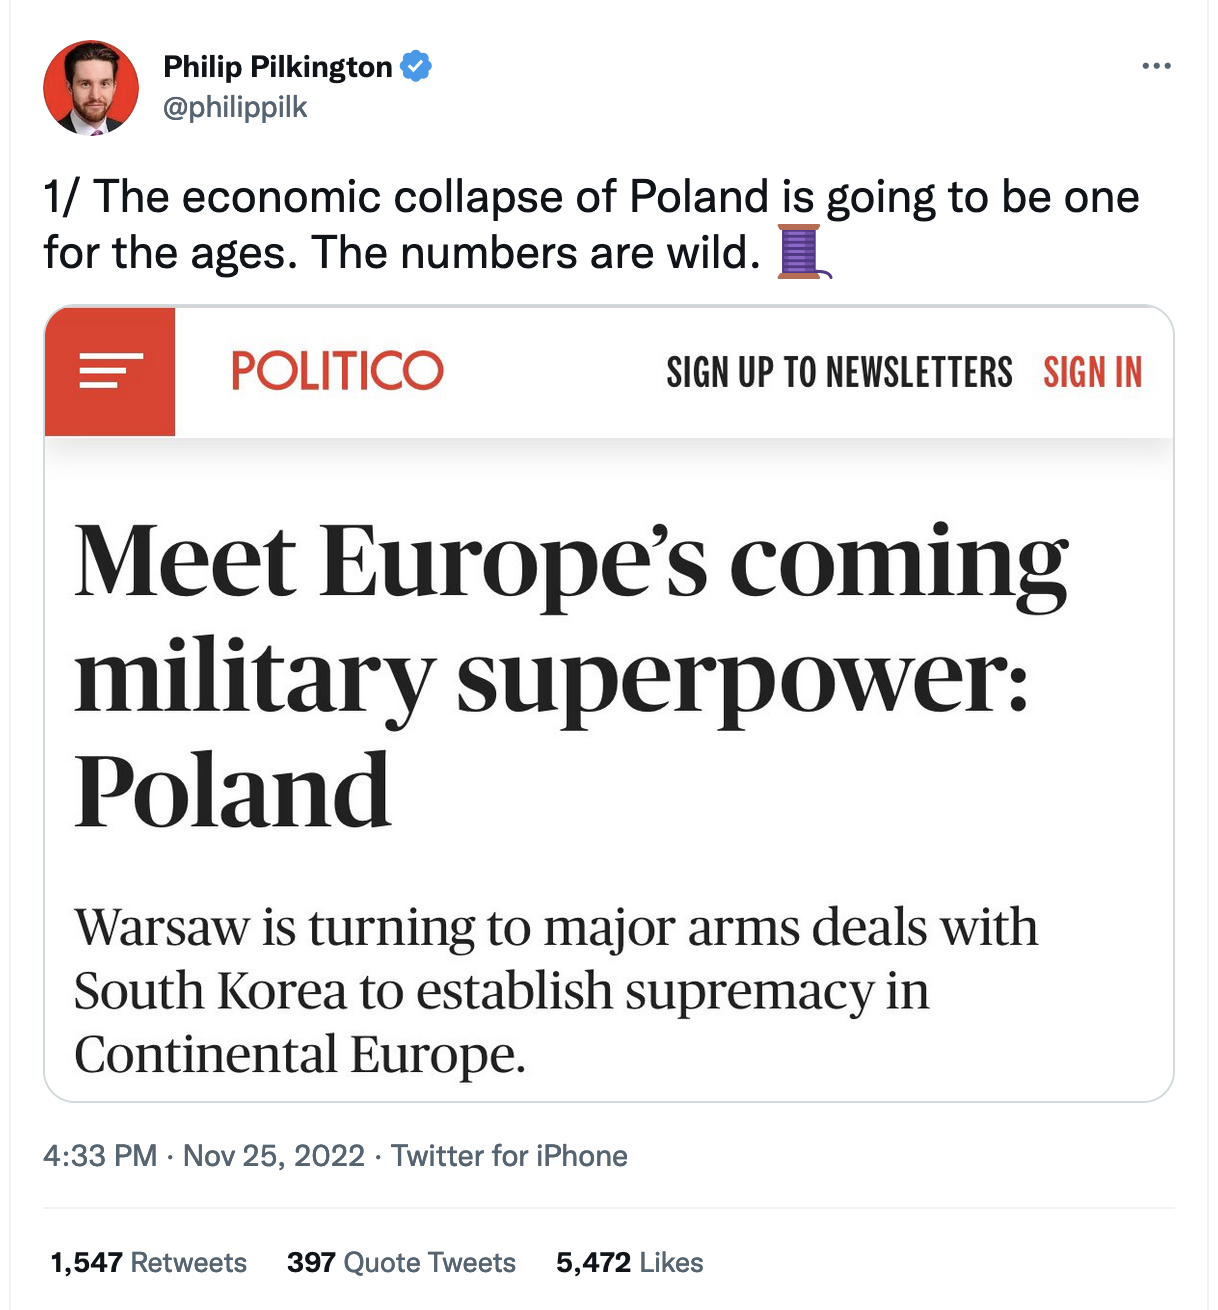
Task: Click the purple thread spool emoji
Action: coord(803,251)
